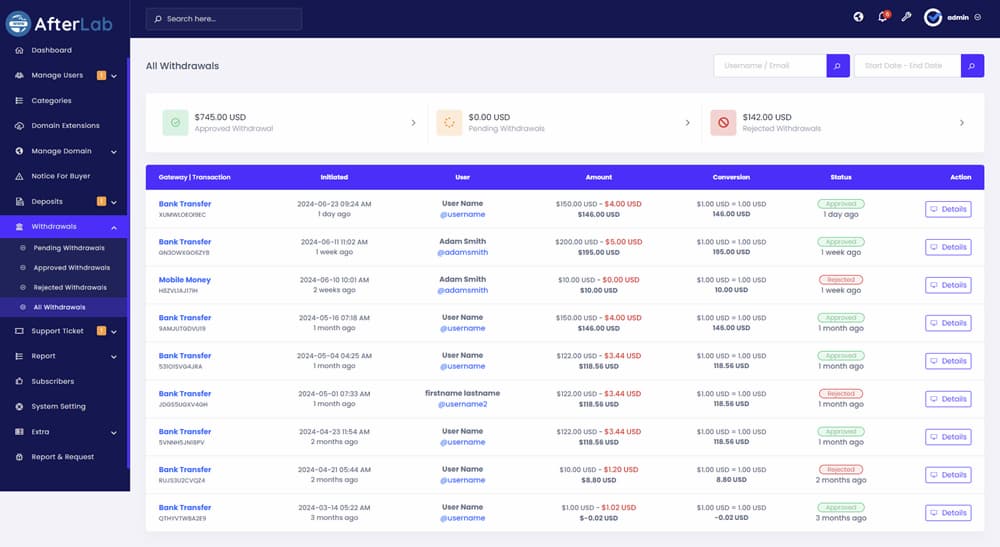Viewport: 1000px width, 547px height.
Task: Click the Approved Withdrawal green check icon
Action: pyautogui.click(x=175, y=122)
